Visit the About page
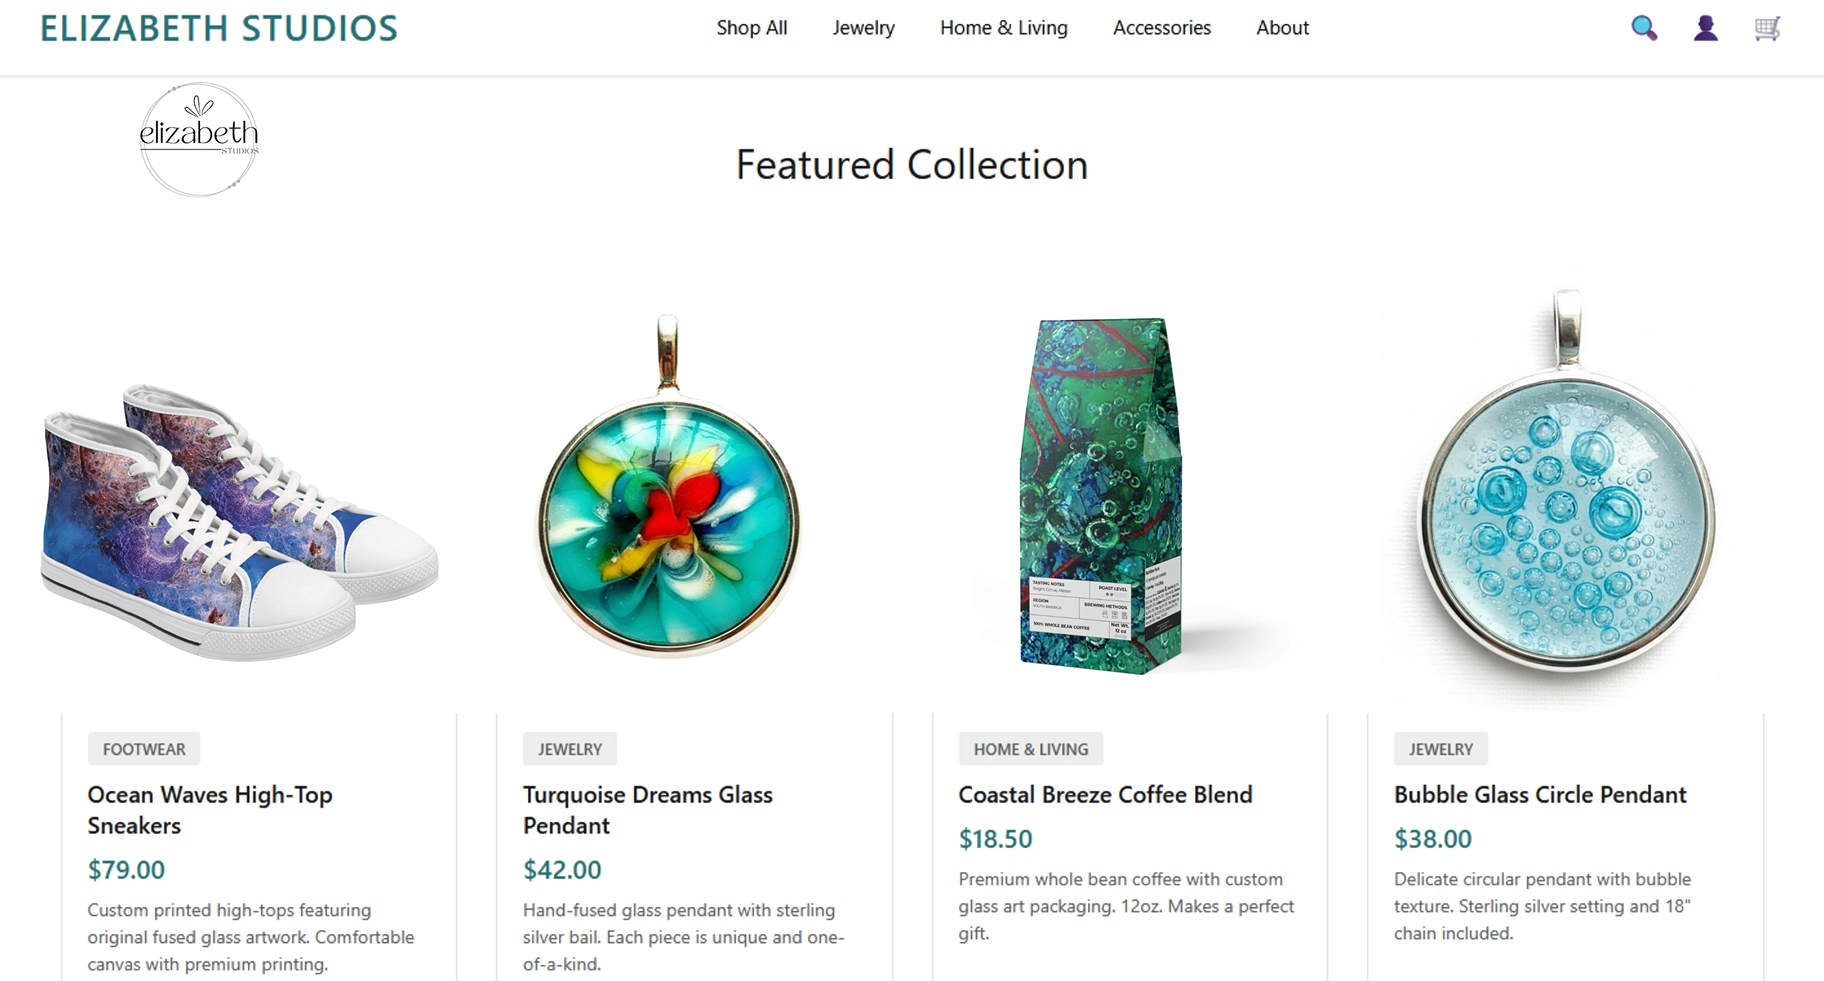This screenshot has height=981, width=1824. tap(1283, 28)
